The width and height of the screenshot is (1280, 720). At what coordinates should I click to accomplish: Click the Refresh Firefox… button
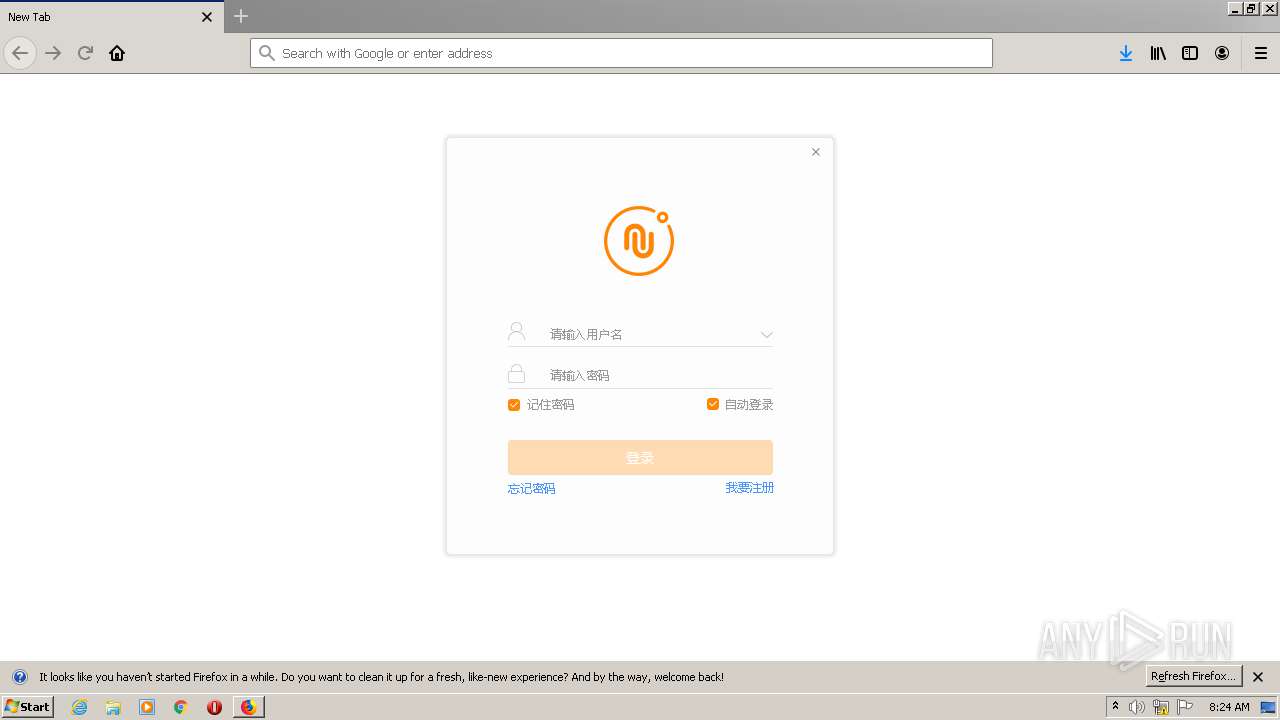tap(1193, 676)
